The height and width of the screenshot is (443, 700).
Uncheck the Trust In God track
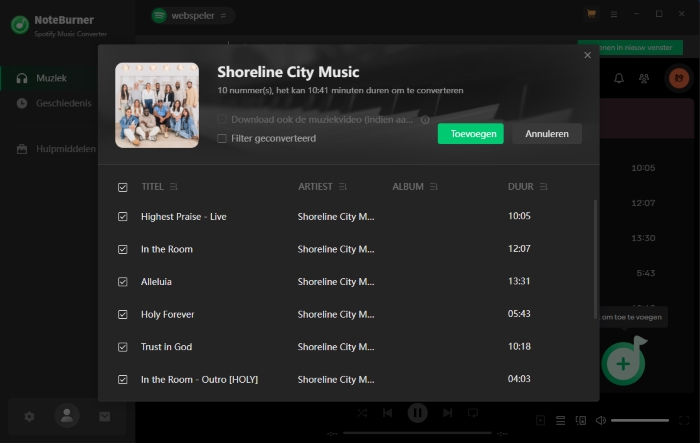coord(122,347)
